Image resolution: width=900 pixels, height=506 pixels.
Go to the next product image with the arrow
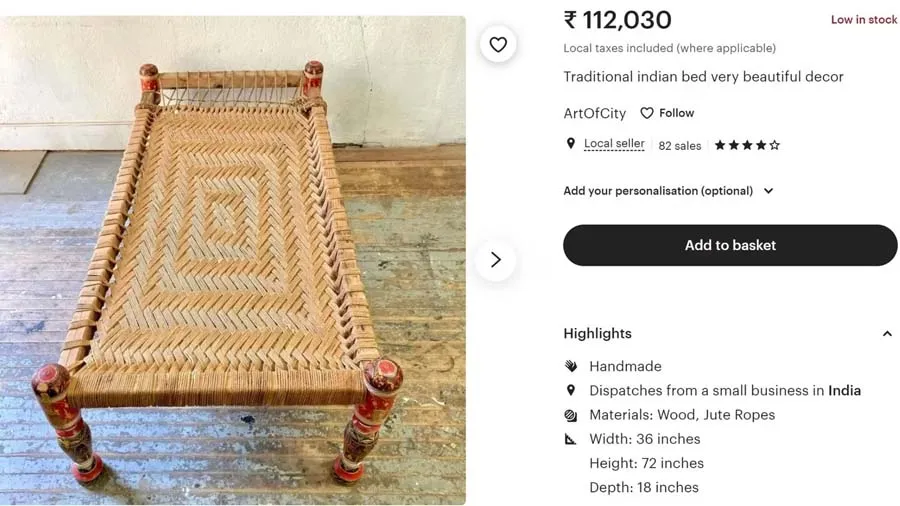coord(495,260)
